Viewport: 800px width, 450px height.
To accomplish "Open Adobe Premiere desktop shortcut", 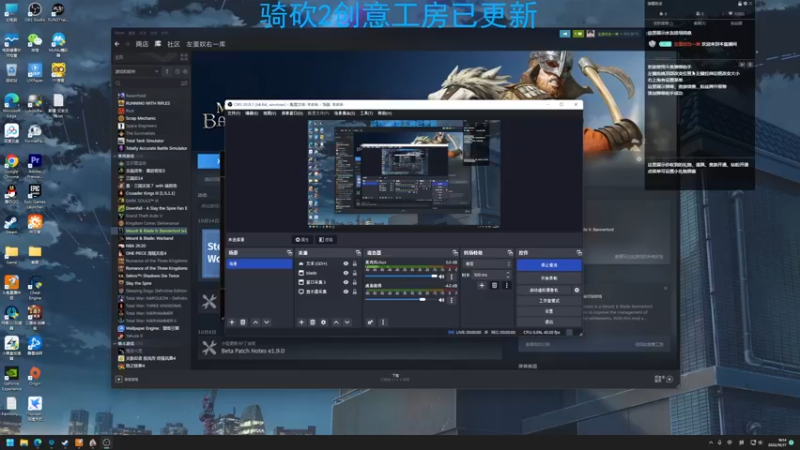I will [x=35, y=166].
